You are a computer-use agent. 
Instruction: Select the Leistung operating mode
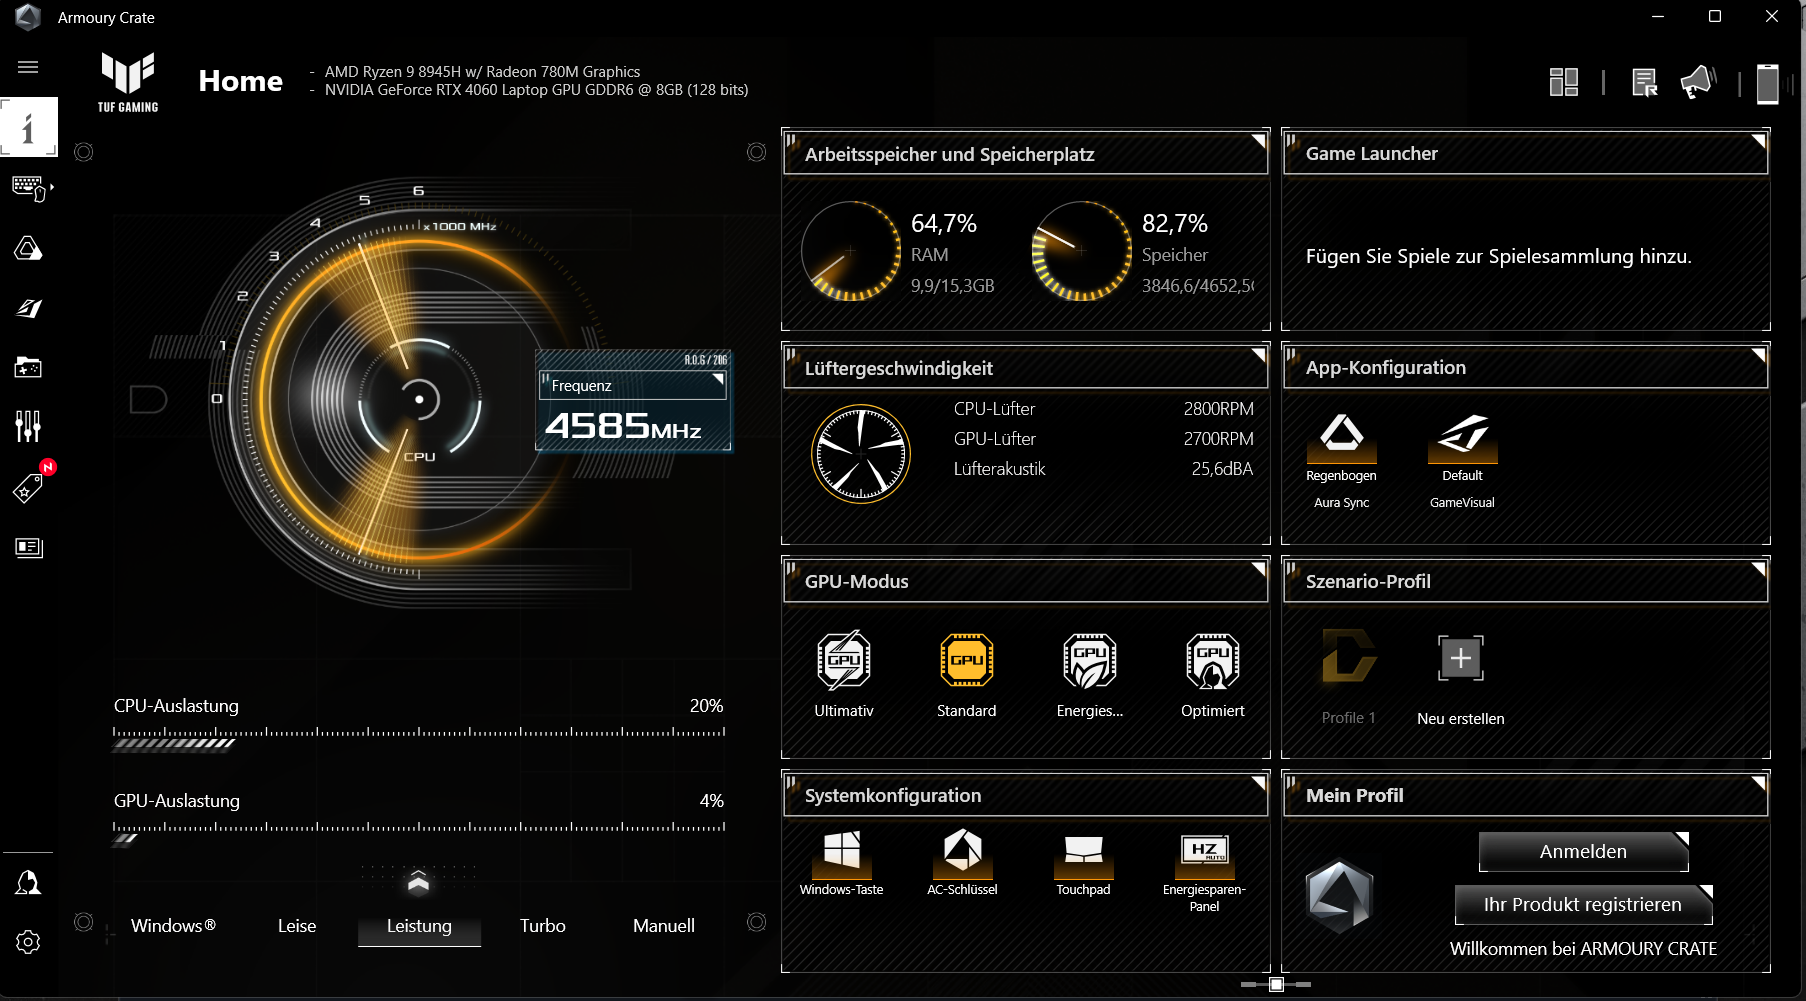coord(419,926)
